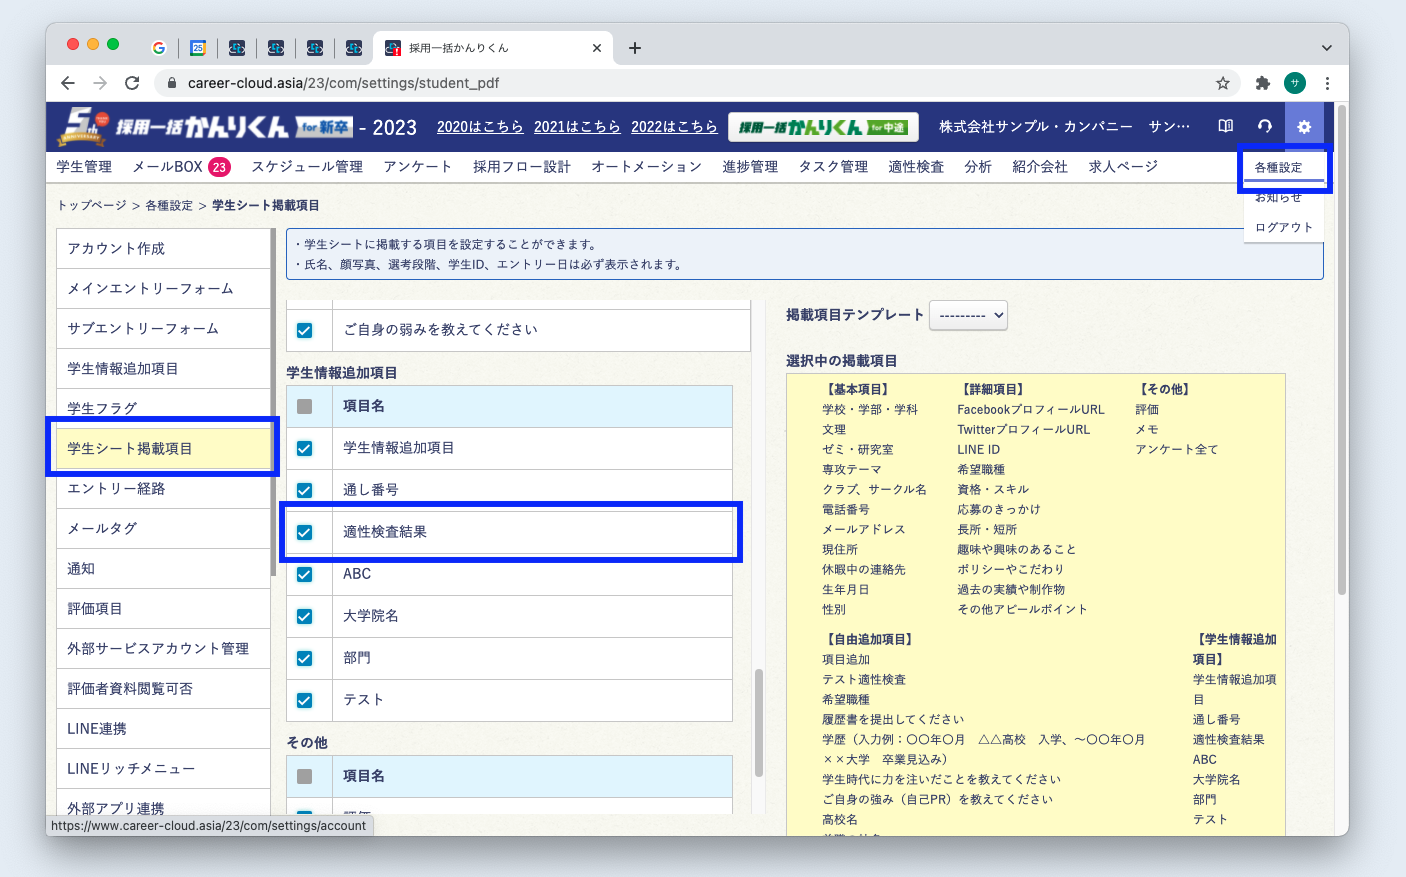Toggle the ABC checkbox
The image size is (1406, 877).
coord(305,574)
